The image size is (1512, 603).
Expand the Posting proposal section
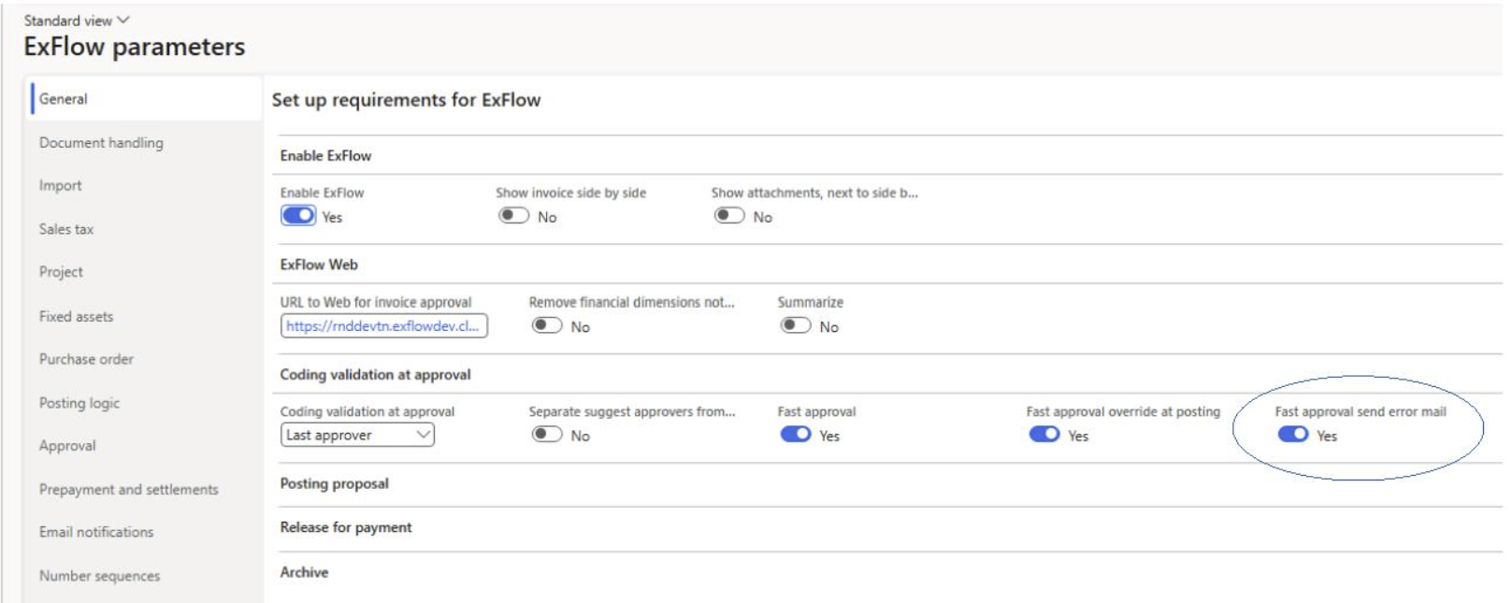tap(334, 484)
